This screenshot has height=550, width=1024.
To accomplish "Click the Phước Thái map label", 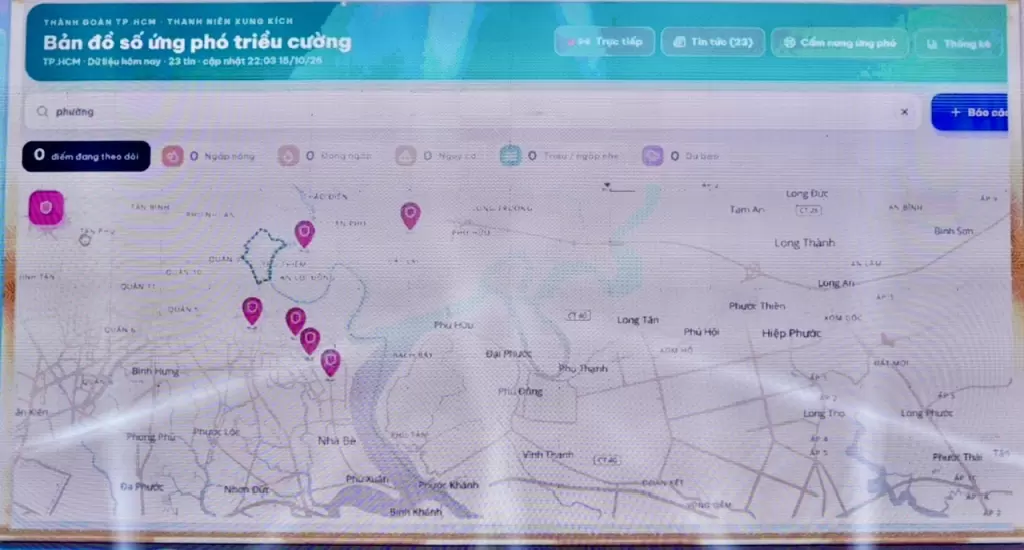I will click(957, 457).
